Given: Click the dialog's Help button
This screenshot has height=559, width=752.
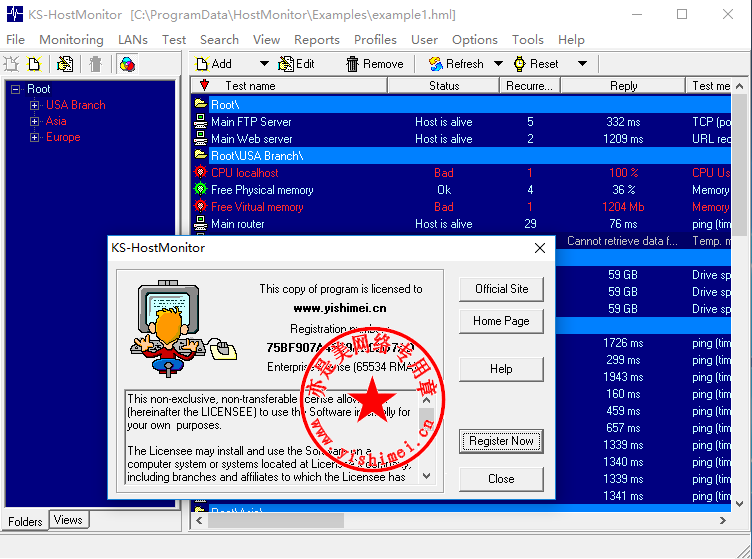Looking at the screenshot, I should [x=501, y=369].
